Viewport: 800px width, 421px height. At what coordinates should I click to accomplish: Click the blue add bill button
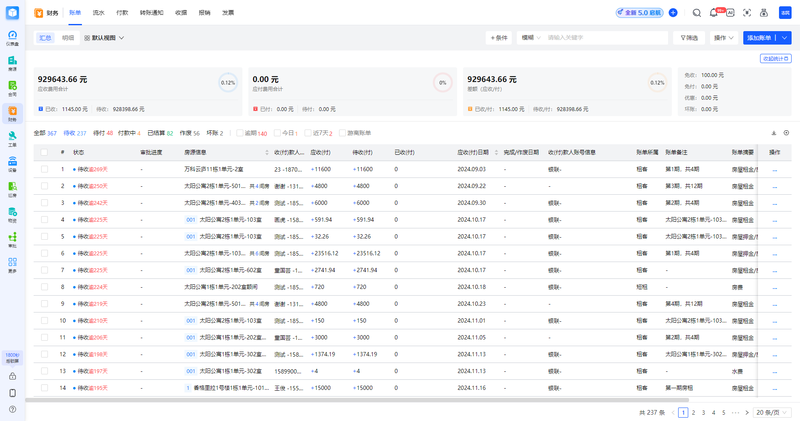[760, 38]
